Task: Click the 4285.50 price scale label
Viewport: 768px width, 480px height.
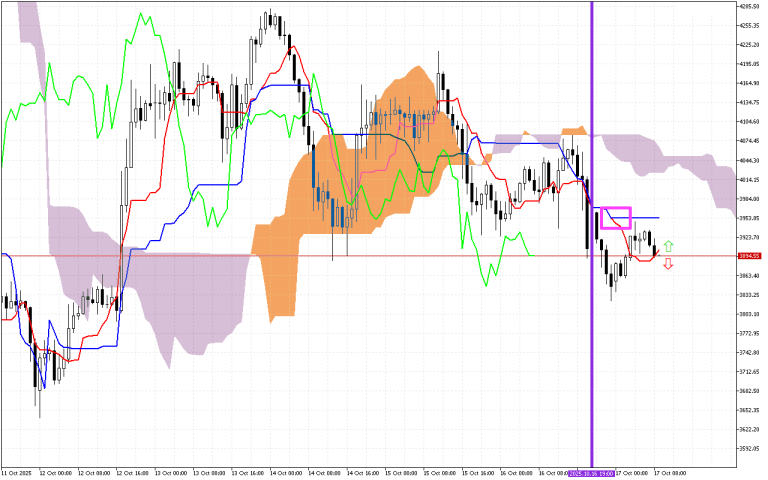Action: pos(749,6)
